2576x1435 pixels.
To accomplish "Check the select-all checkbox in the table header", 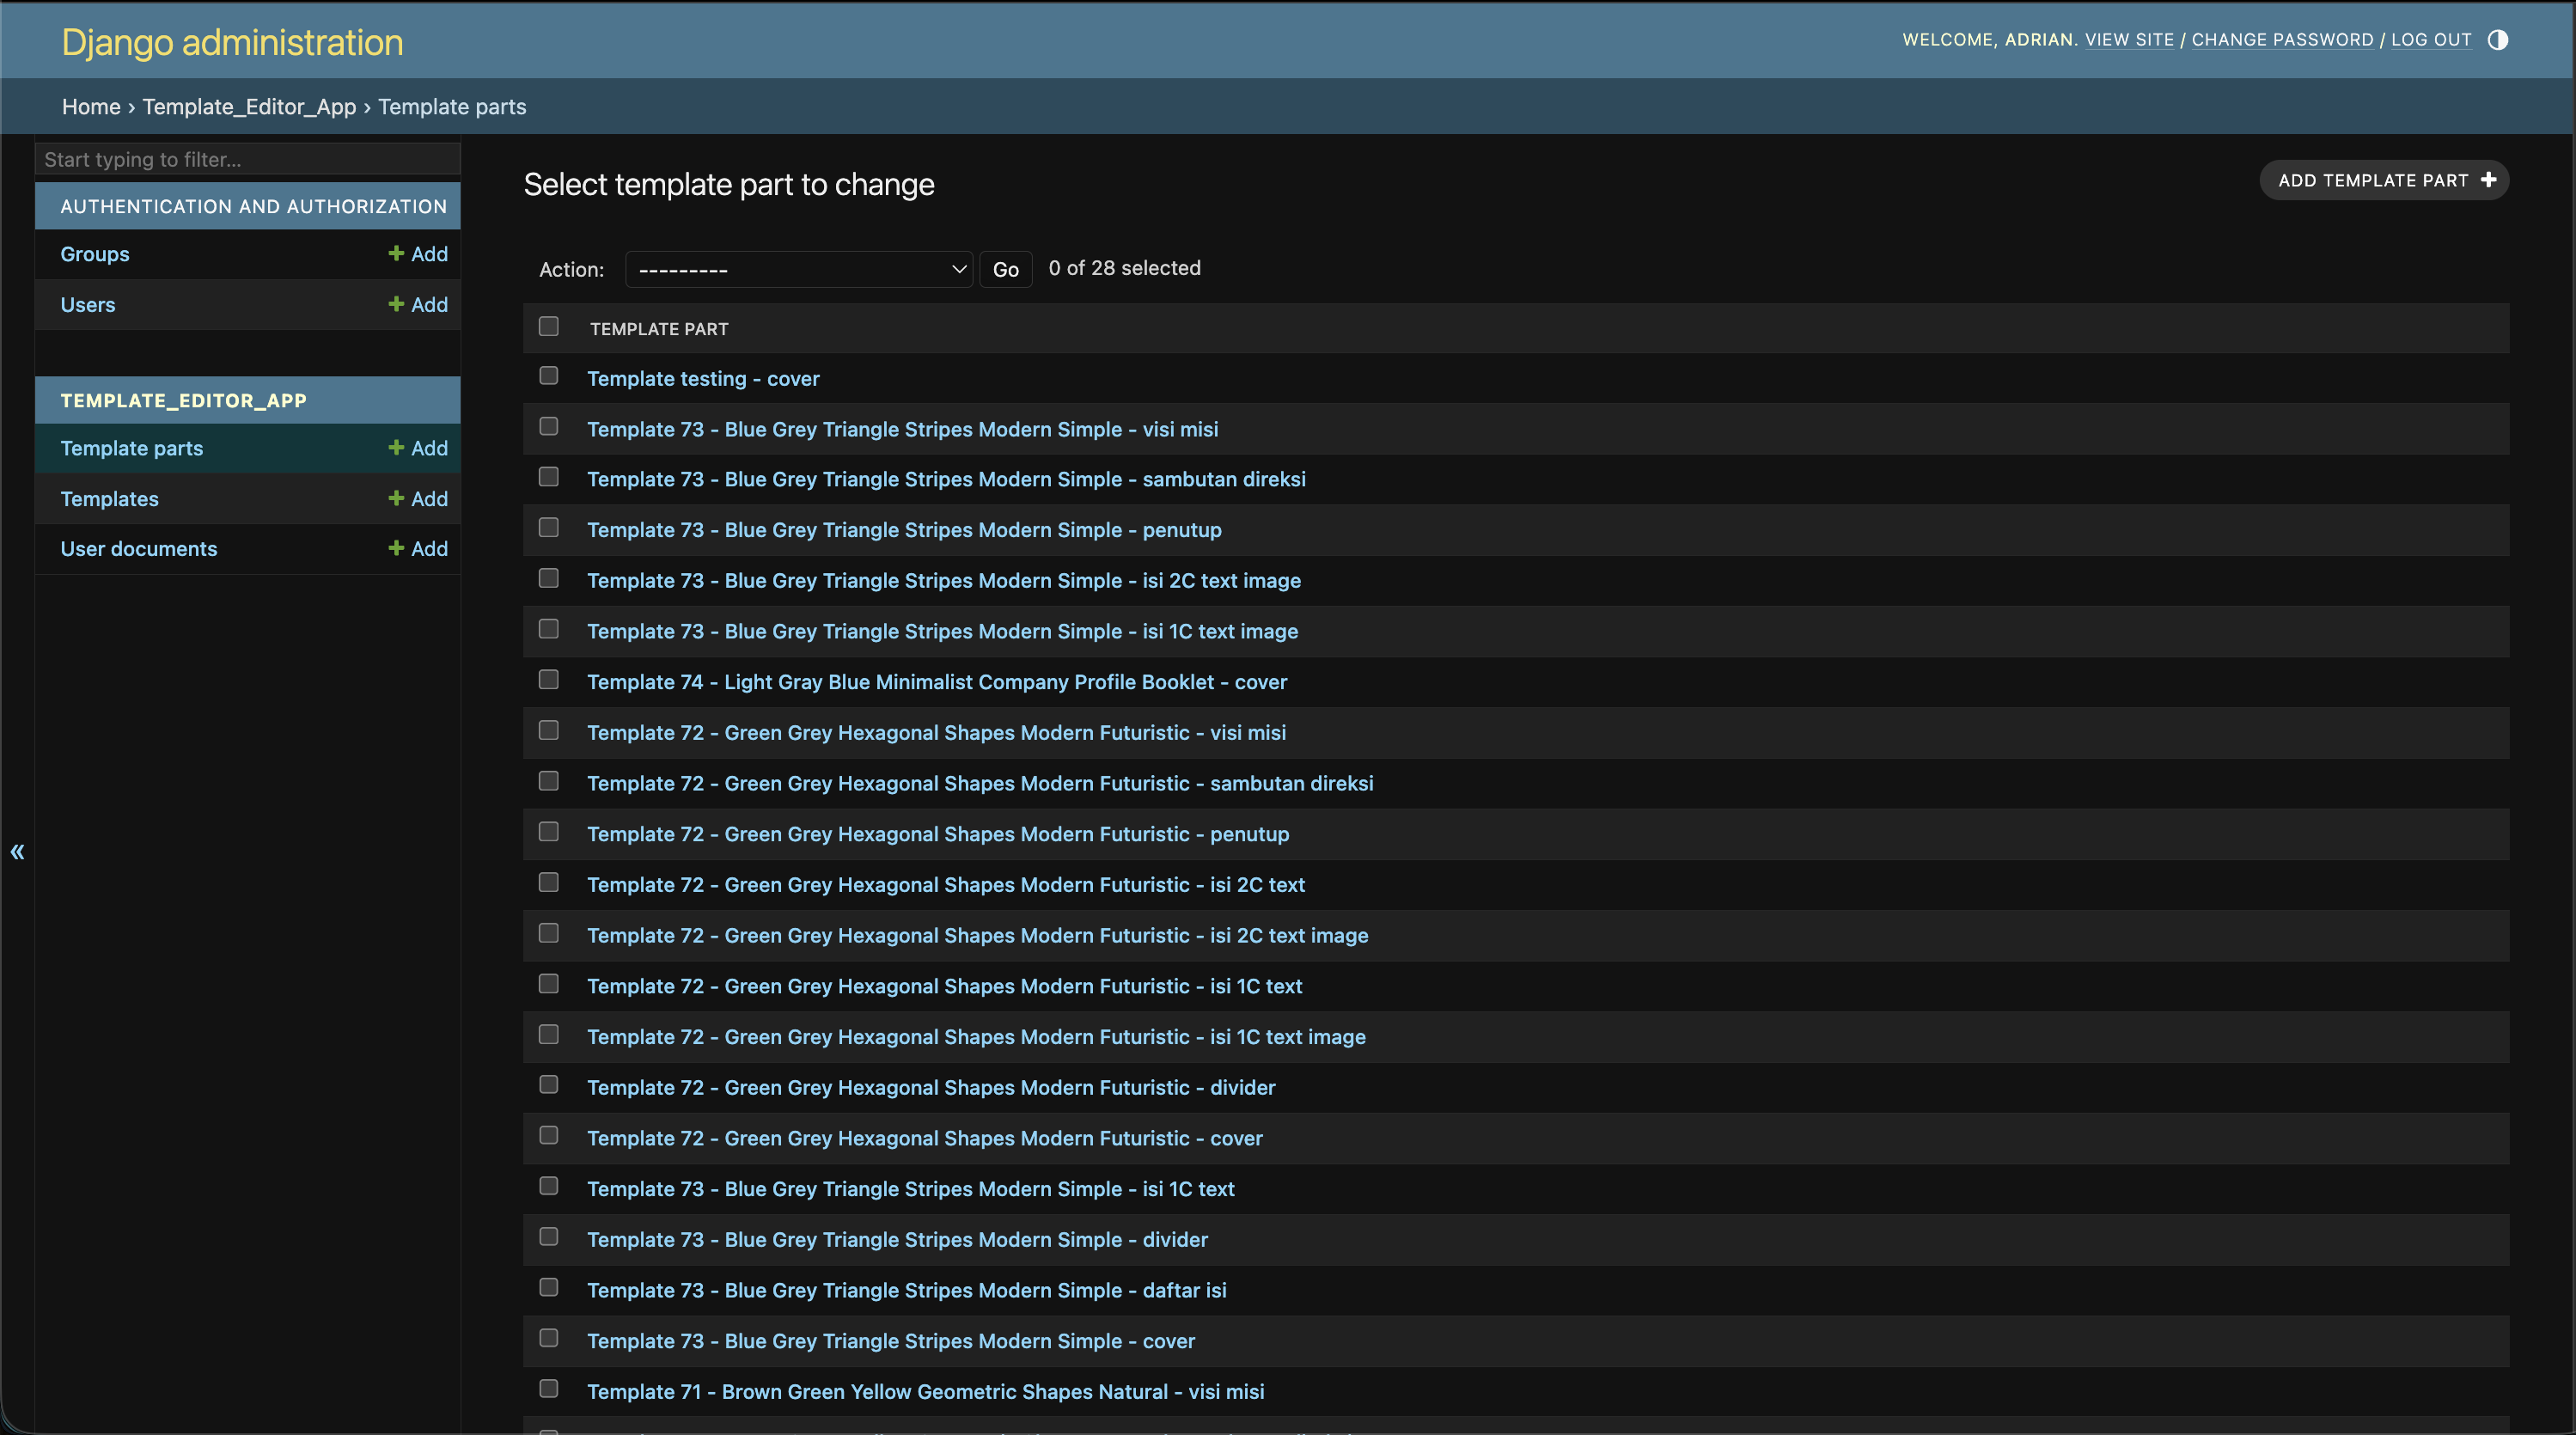I will click(549, 326).
